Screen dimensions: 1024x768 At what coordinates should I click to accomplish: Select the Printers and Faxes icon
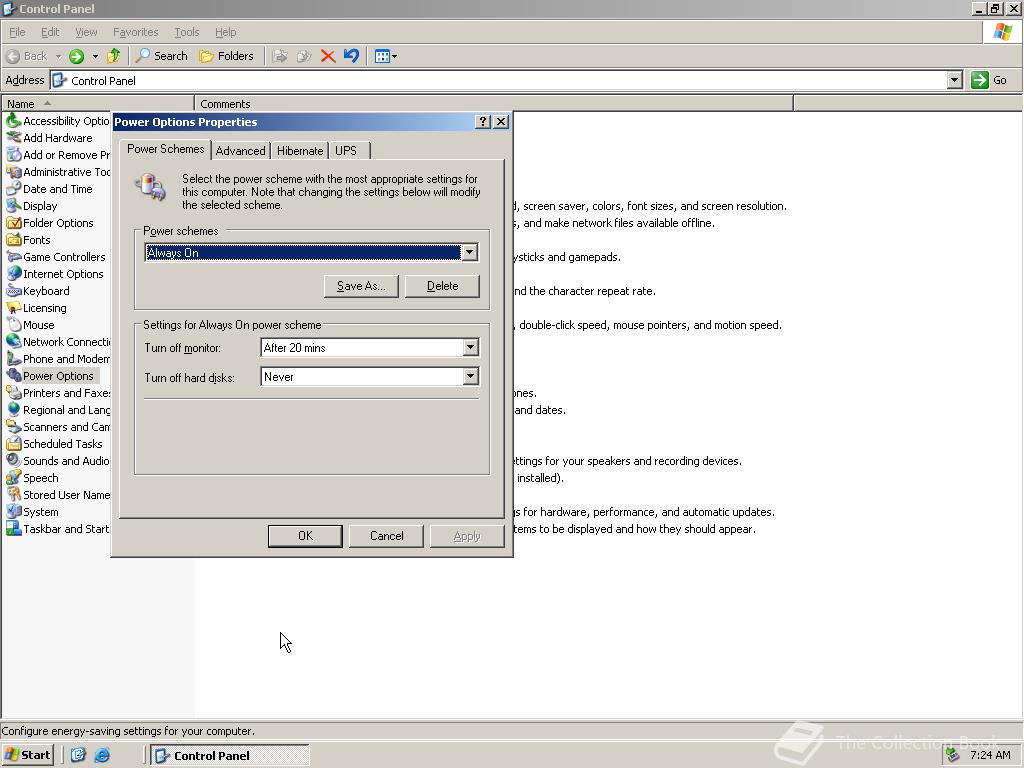tap(14, 392)
